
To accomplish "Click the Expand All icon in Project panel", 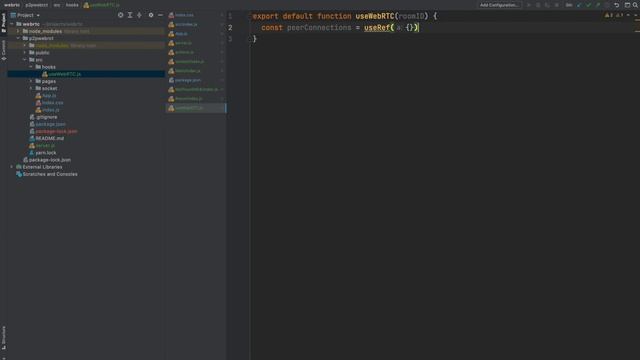I will pyautogui.click(x=130, y=15).
